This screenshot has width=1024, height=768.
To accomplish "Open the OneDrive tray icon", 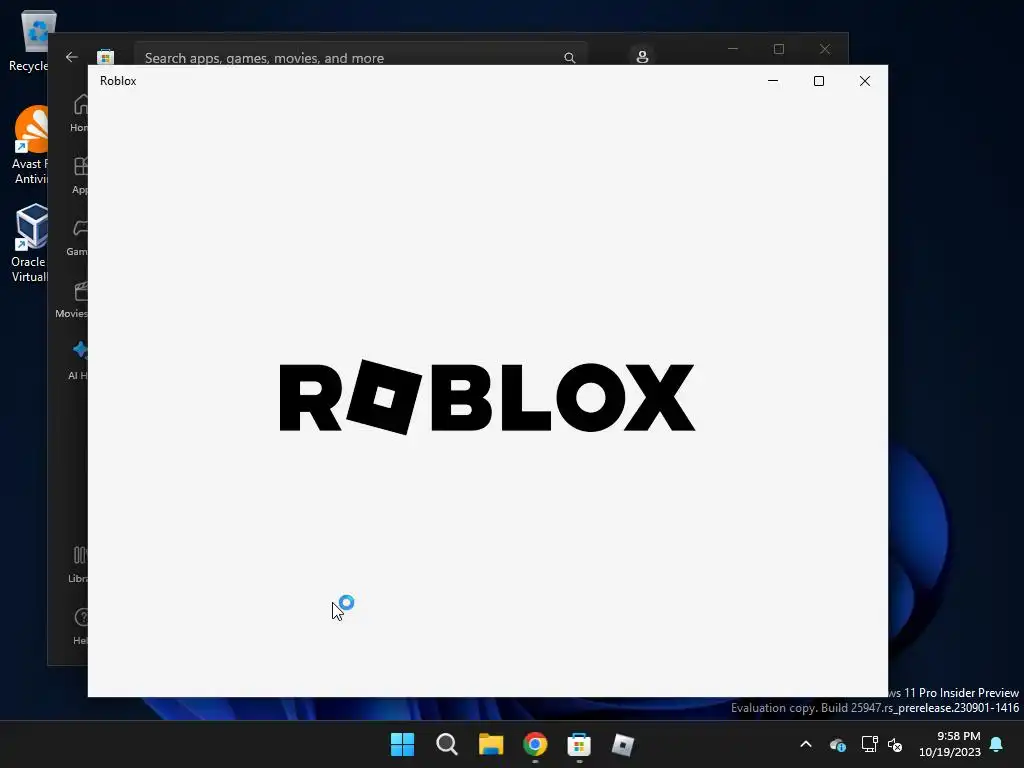I will pyautogui.click(x=838, y=744).
